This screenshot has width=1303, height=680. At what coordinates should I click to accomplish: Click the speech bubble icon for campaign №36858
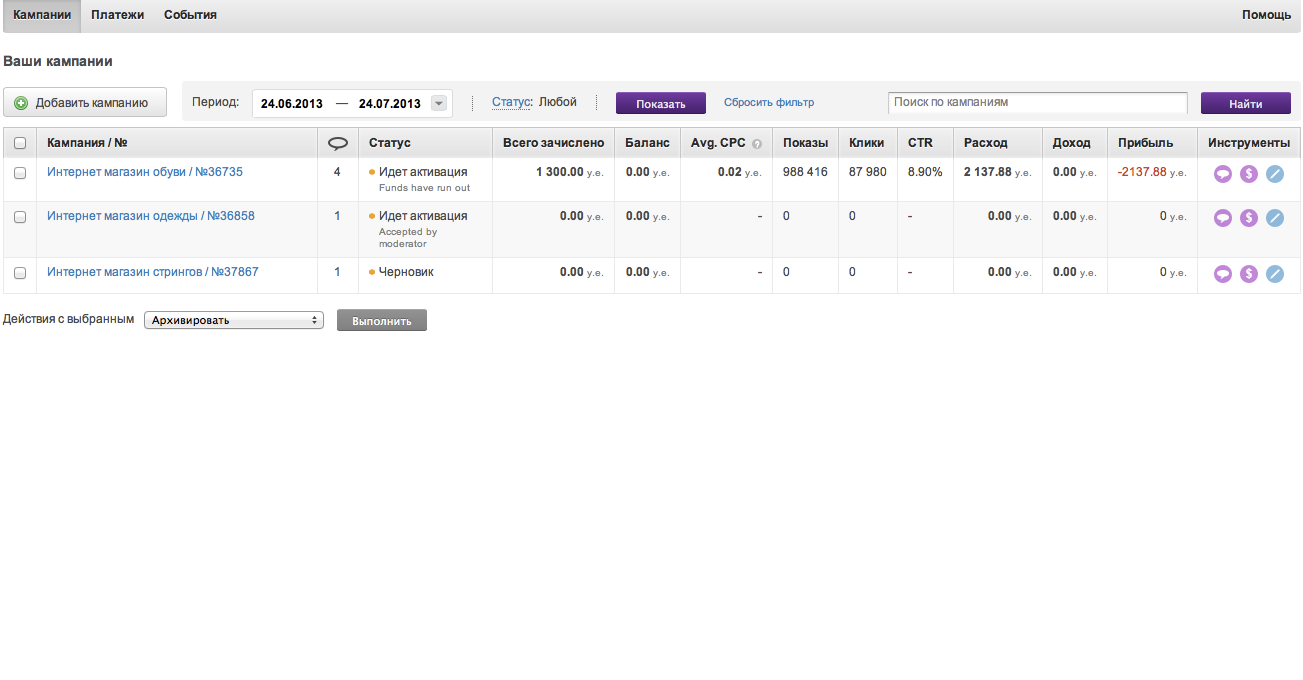(x=1223, y=218)
